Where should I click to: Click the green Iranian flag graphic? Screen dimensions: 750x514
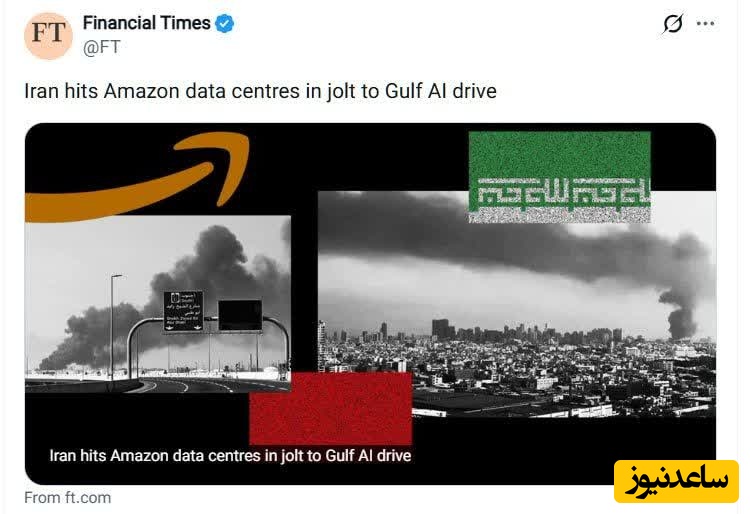pyautogui.click(x=560, y=176)
